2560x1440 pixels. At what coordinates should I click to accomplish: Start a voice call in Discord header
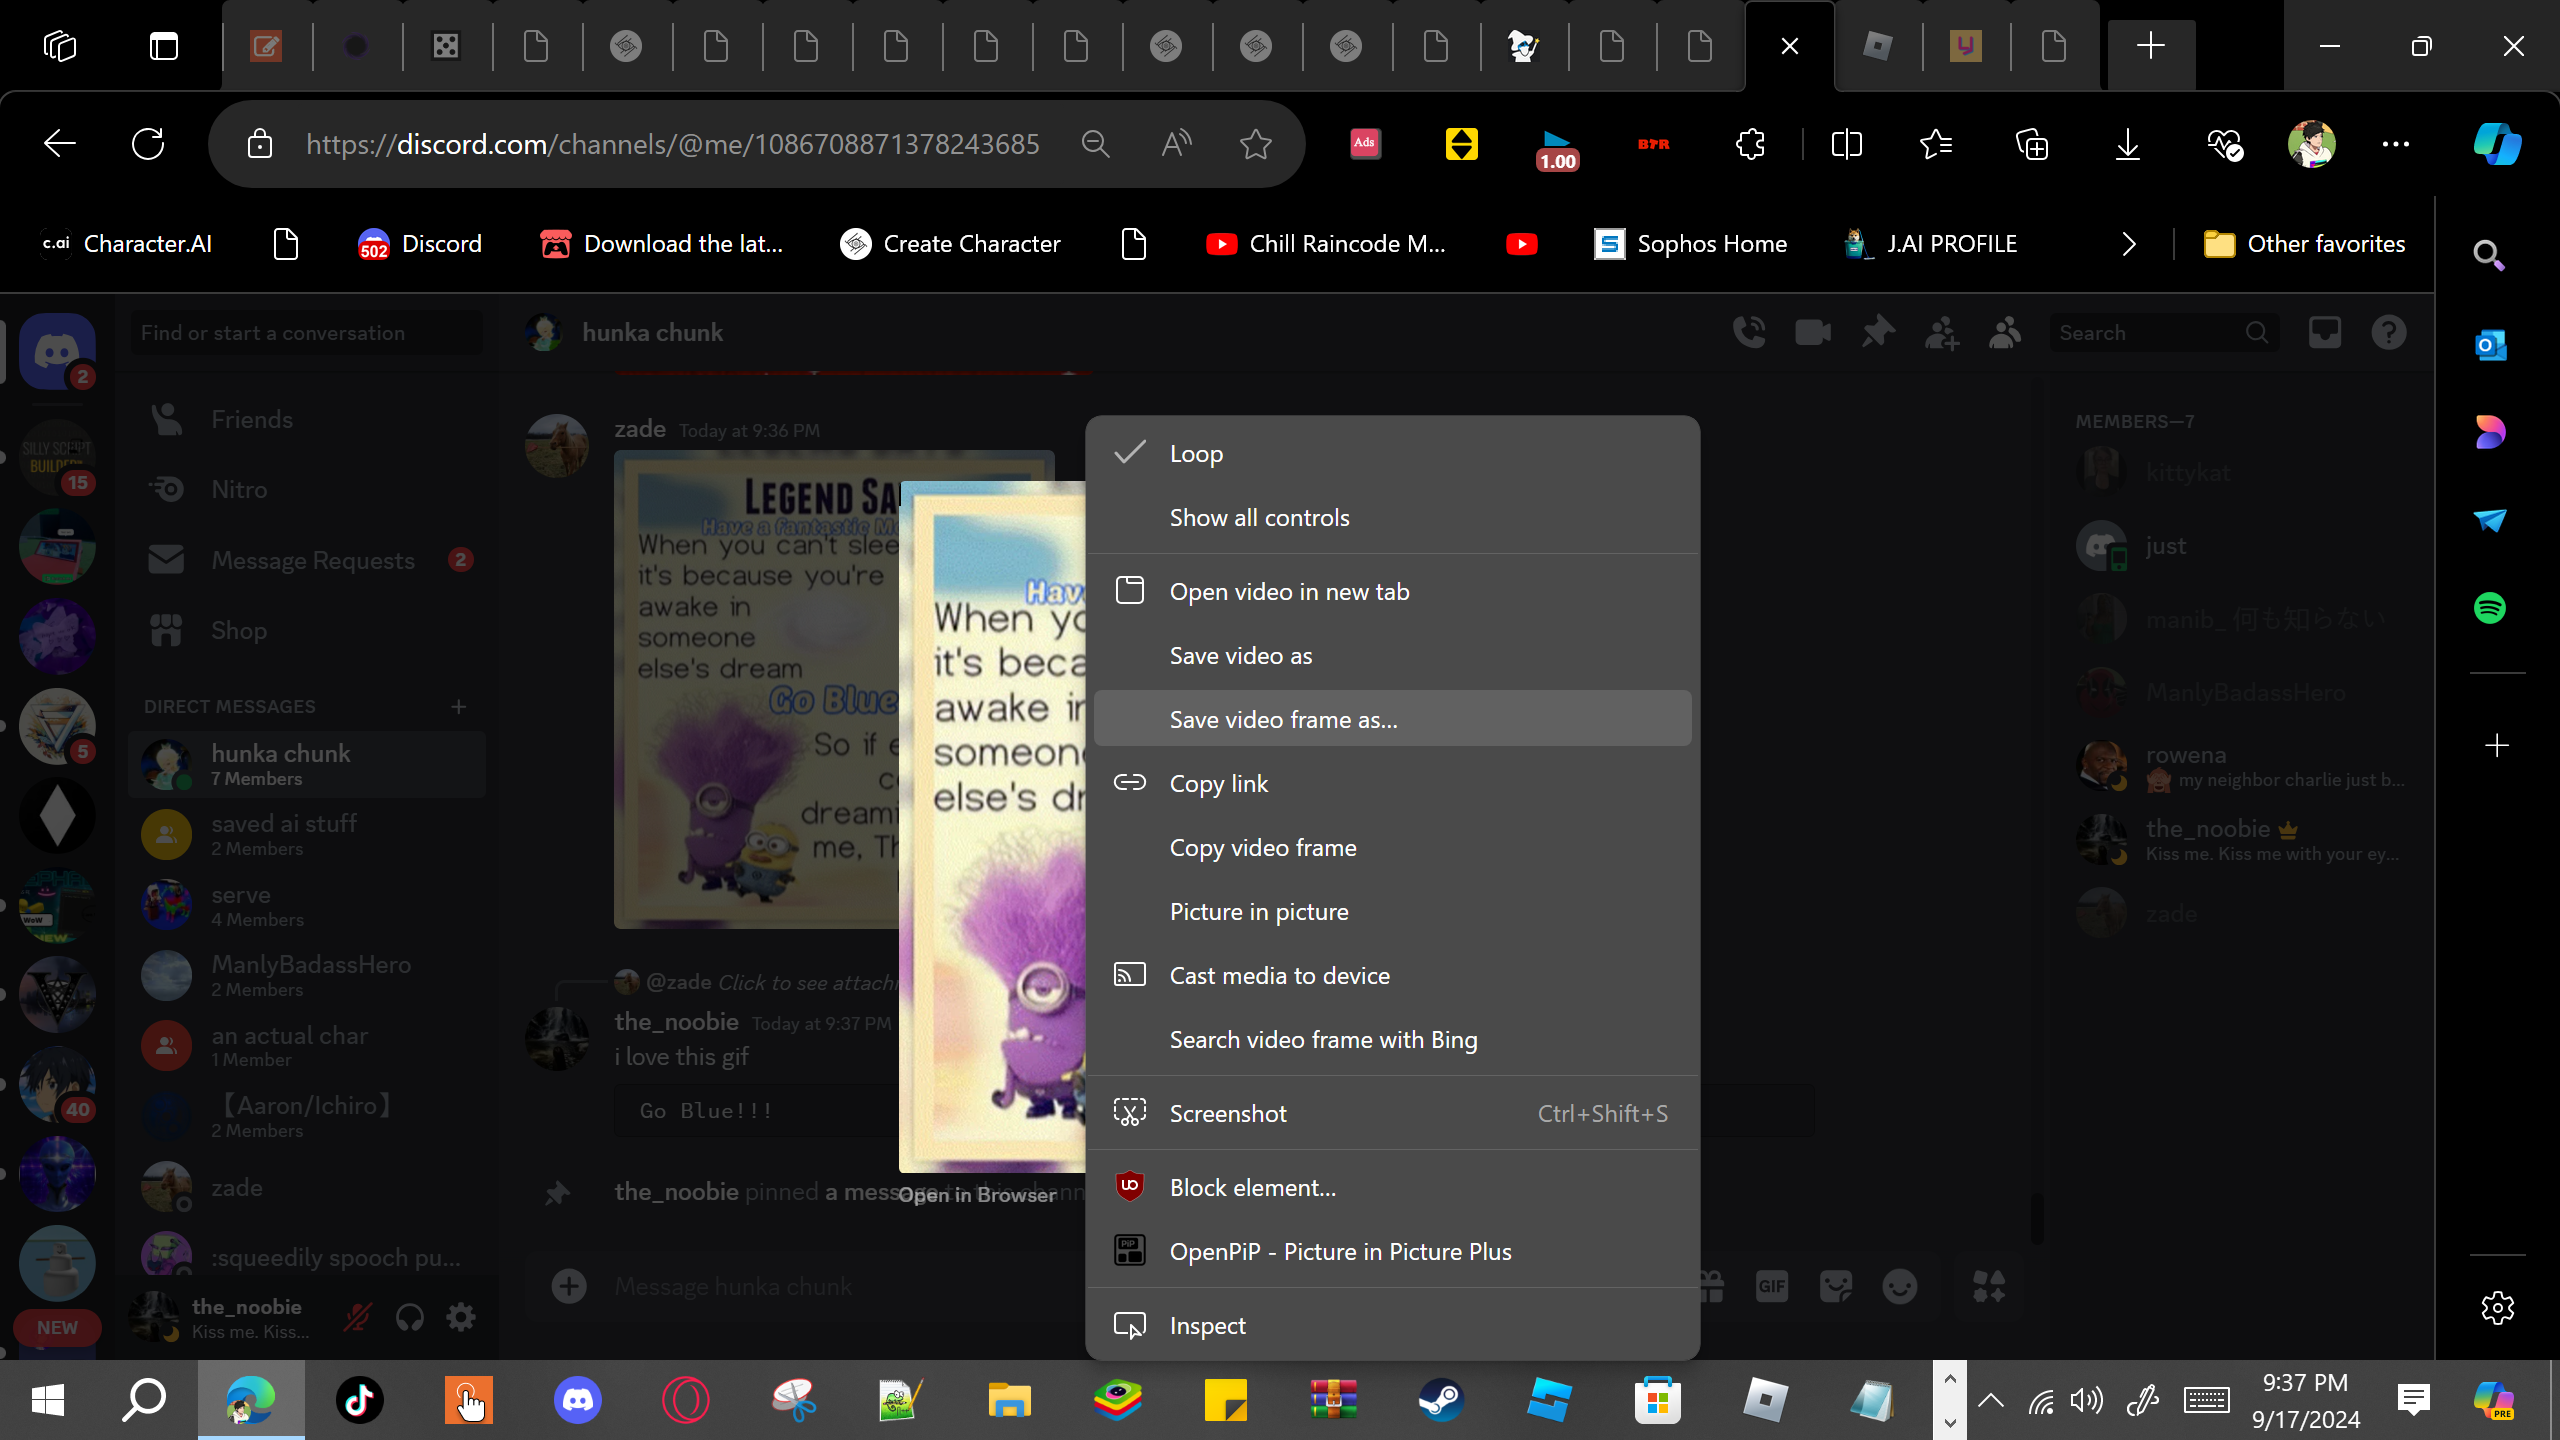pyautogui.click(x=1749, y=333)
